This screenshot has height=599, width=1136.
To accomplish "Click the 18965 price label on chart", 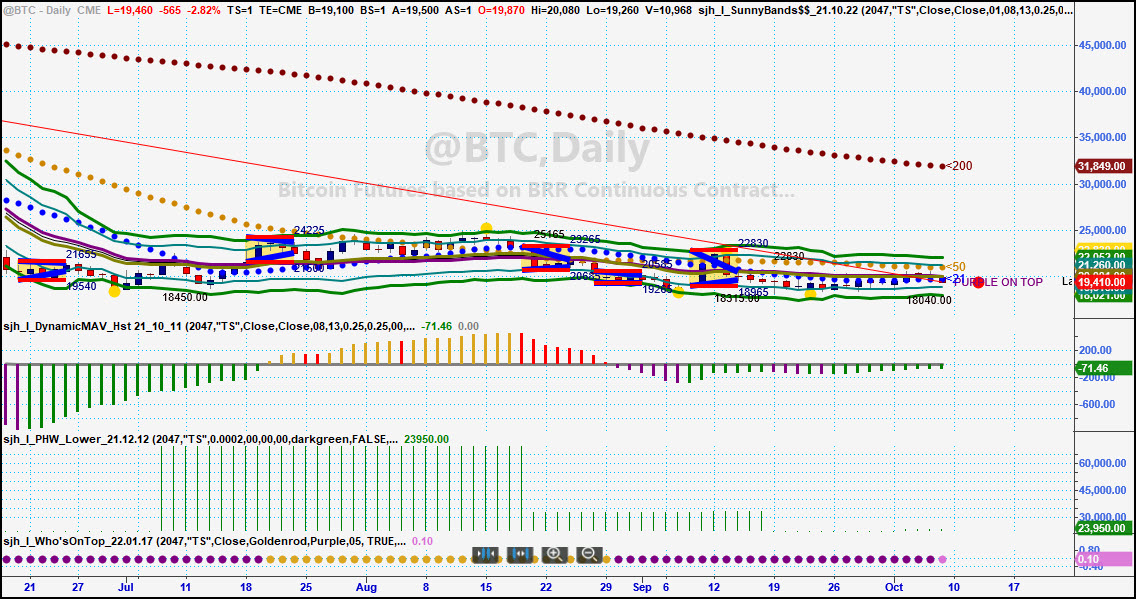I will point(753,292).
